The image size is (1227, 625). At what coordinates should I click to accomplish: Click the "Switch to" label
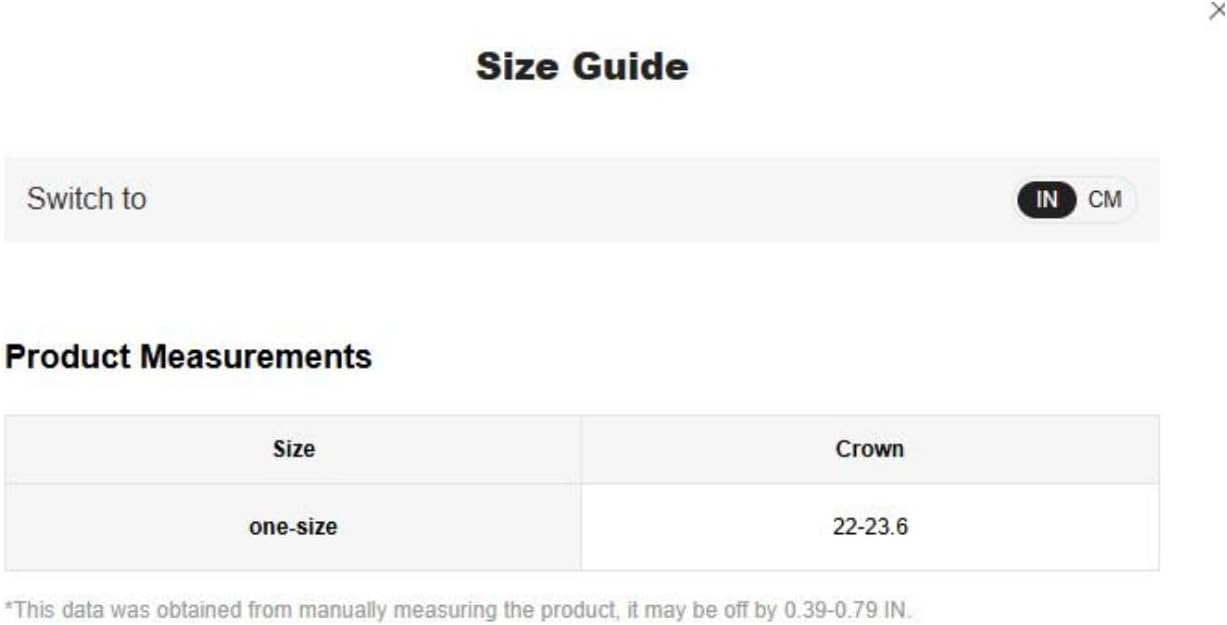[86, 199]
